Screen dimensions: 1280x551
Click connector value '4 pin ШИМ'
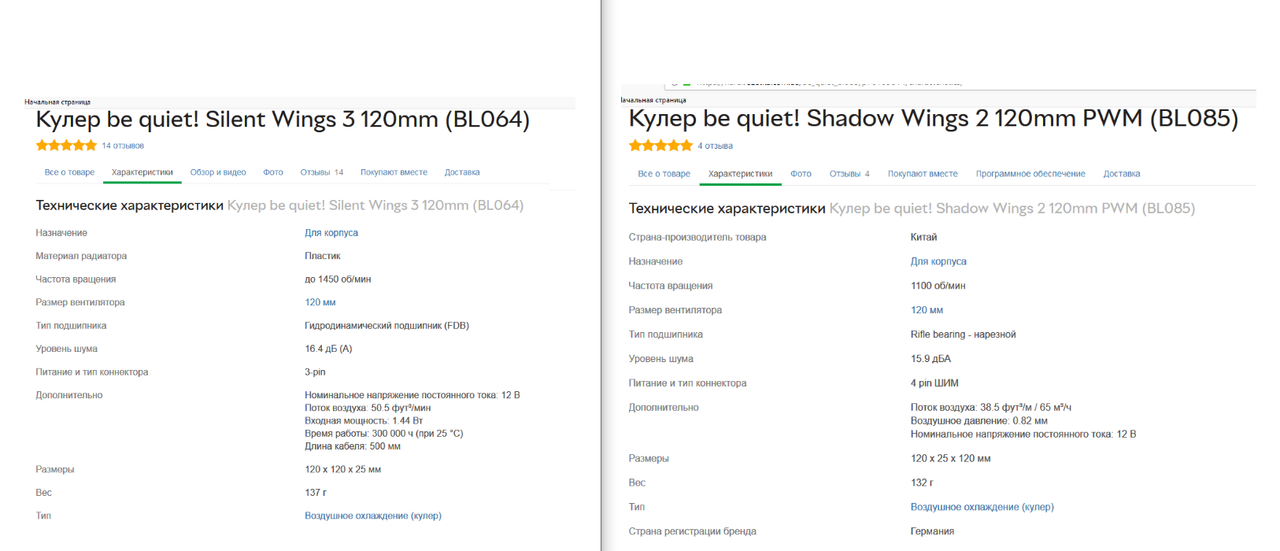pyautogui.click(x=936, y=383)
